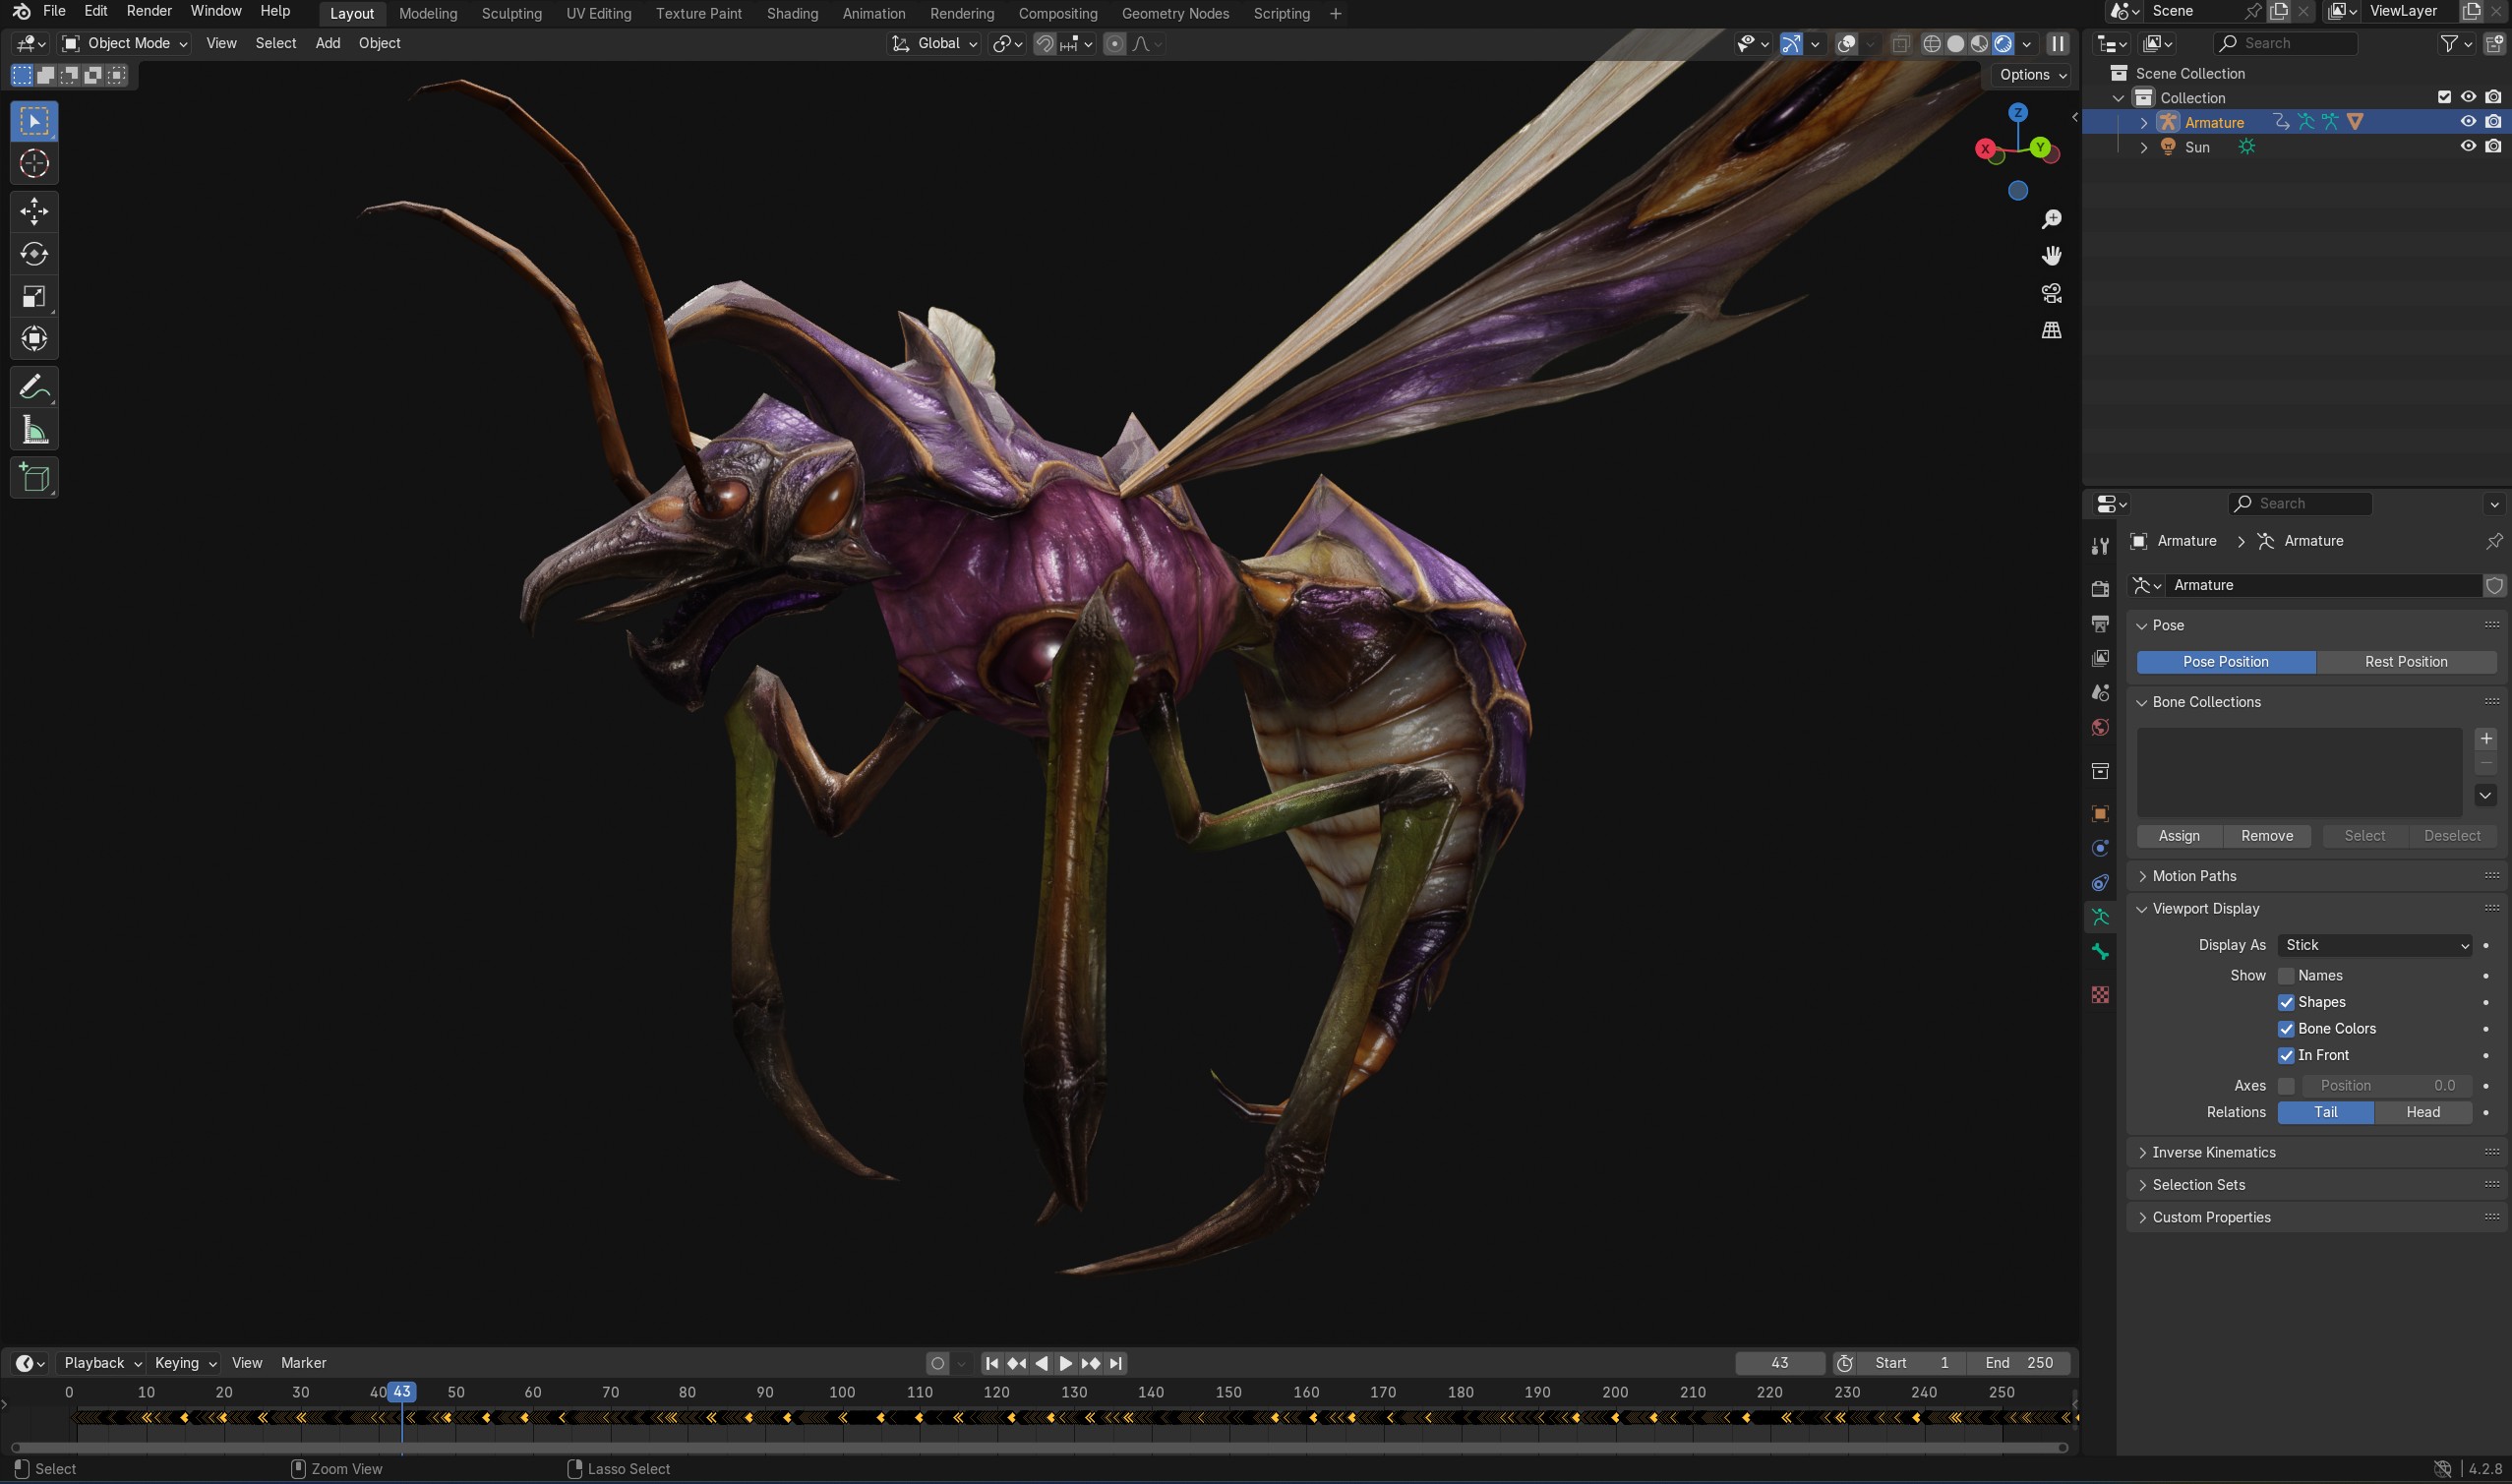This screenshot has width=2512, height=1484.
Task: Uncheck the In Front checkbox
Action: coord(2286,1055)
